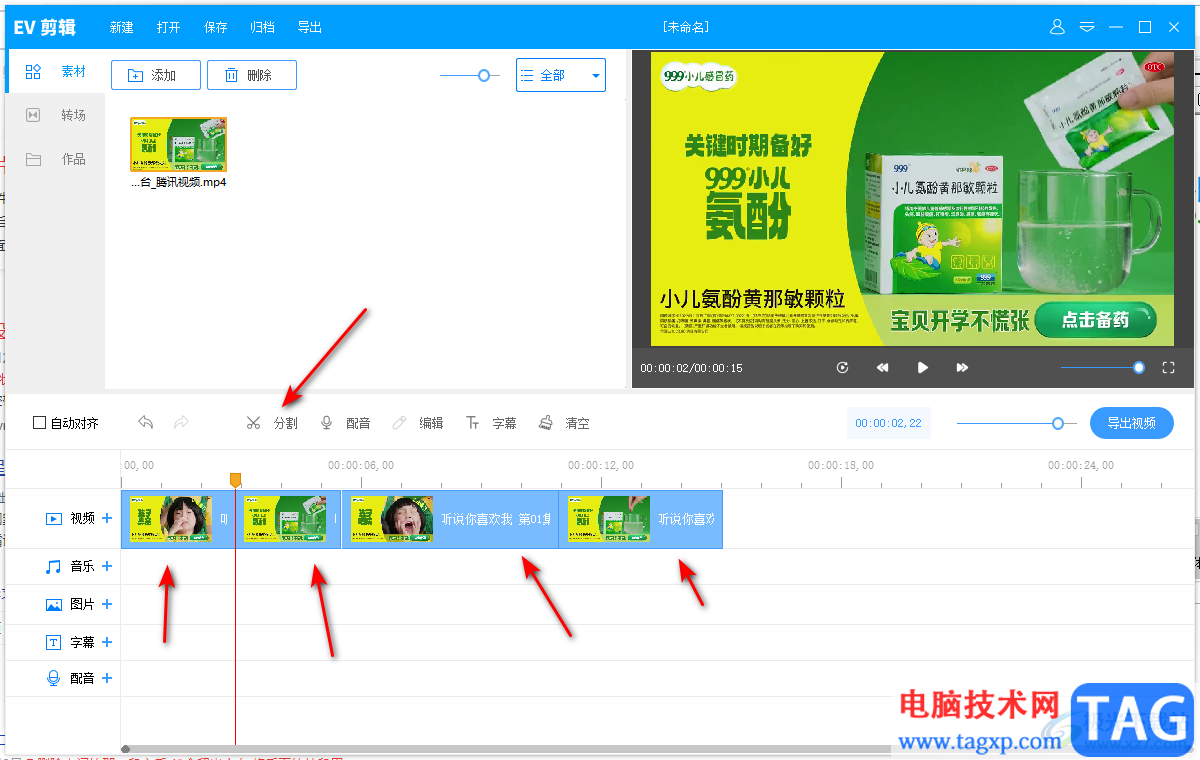Select the 腾讯视频.mp4 material thumbnail

179,144
